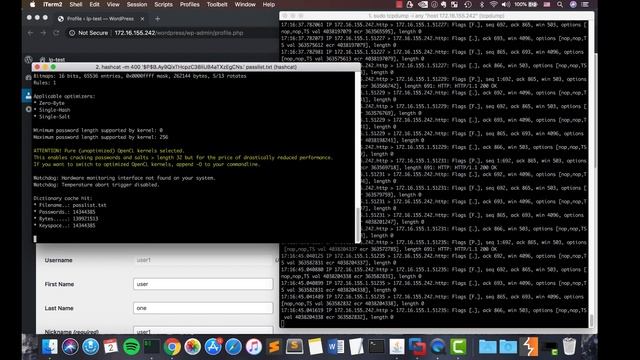The height and width of the screenshot is (360, 640).
Task: Click the tcpdump terminal window scrollbar
Action: 591,320
